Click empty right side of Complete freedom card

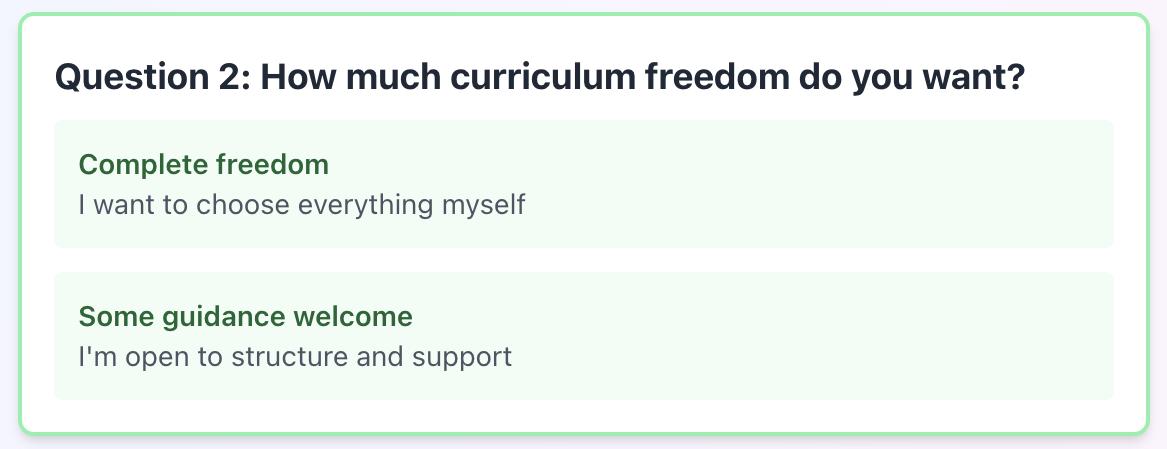[900, 184]
